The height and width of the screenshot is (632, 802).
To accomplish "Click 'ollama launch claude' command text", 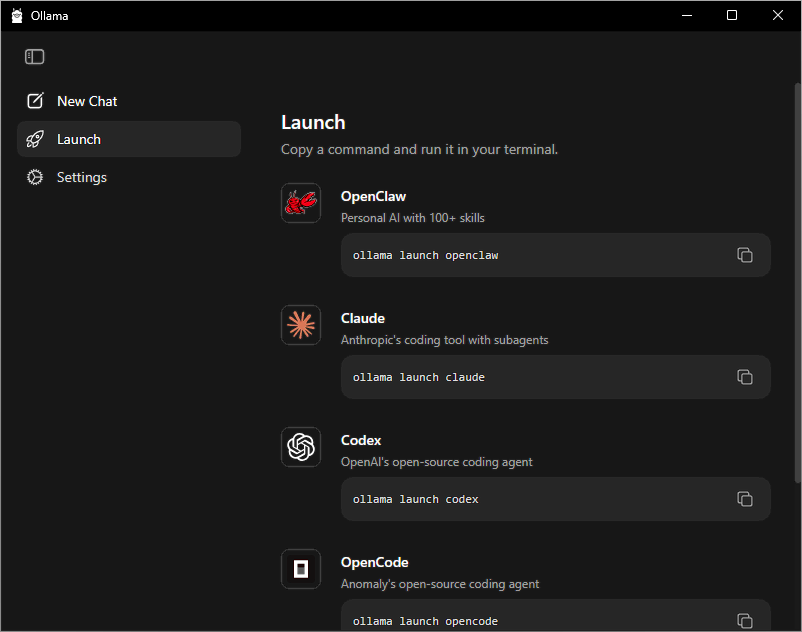I will pyautogui.click(x=419, y=377).
